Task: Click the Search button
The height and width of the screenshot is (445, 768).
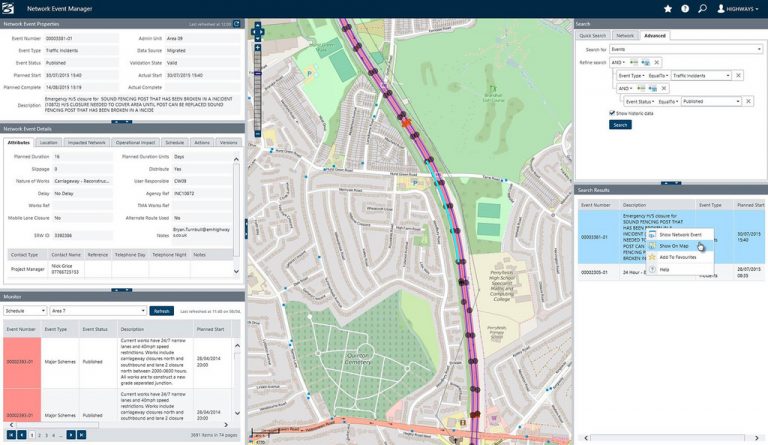Action: (x=620, y=125)
